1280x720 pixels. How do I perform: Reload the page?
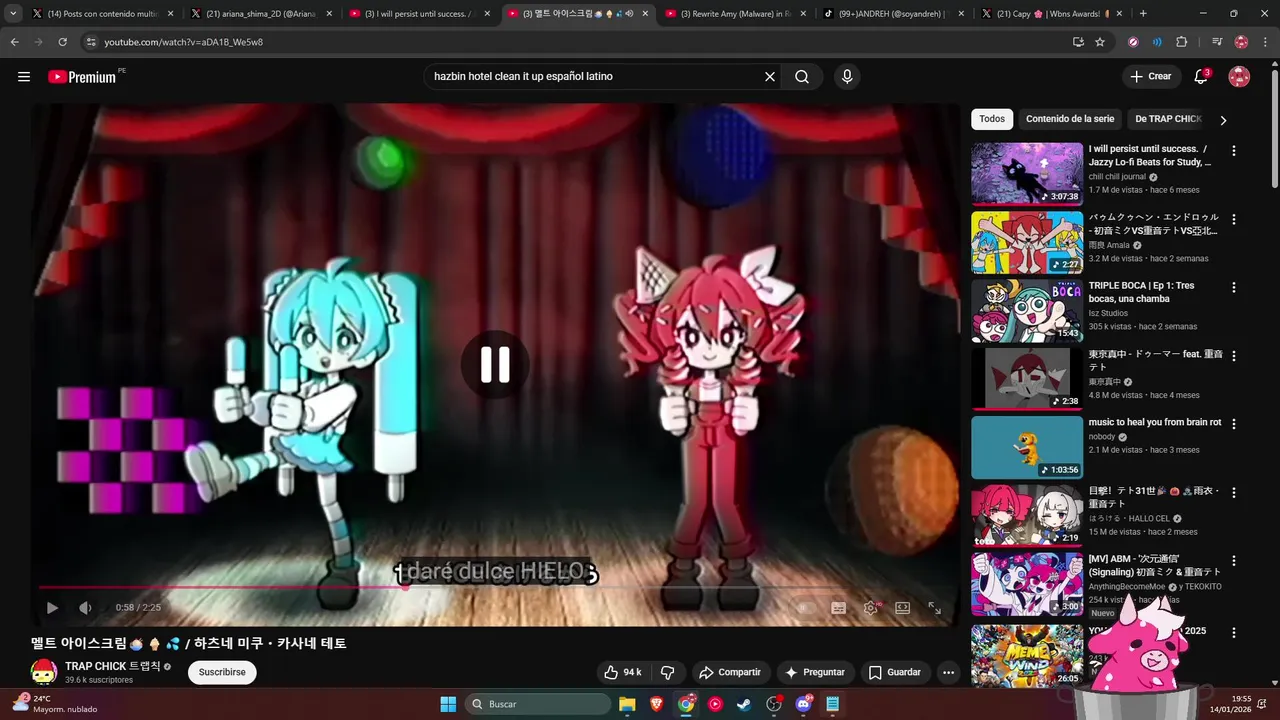click(x=63, y=42)
